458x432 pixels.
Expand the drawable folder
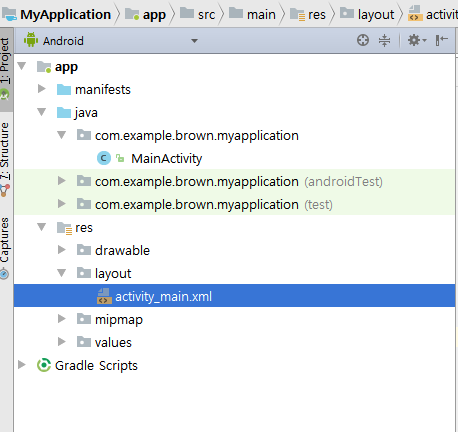pyautogui.click(x=62, y=250)
